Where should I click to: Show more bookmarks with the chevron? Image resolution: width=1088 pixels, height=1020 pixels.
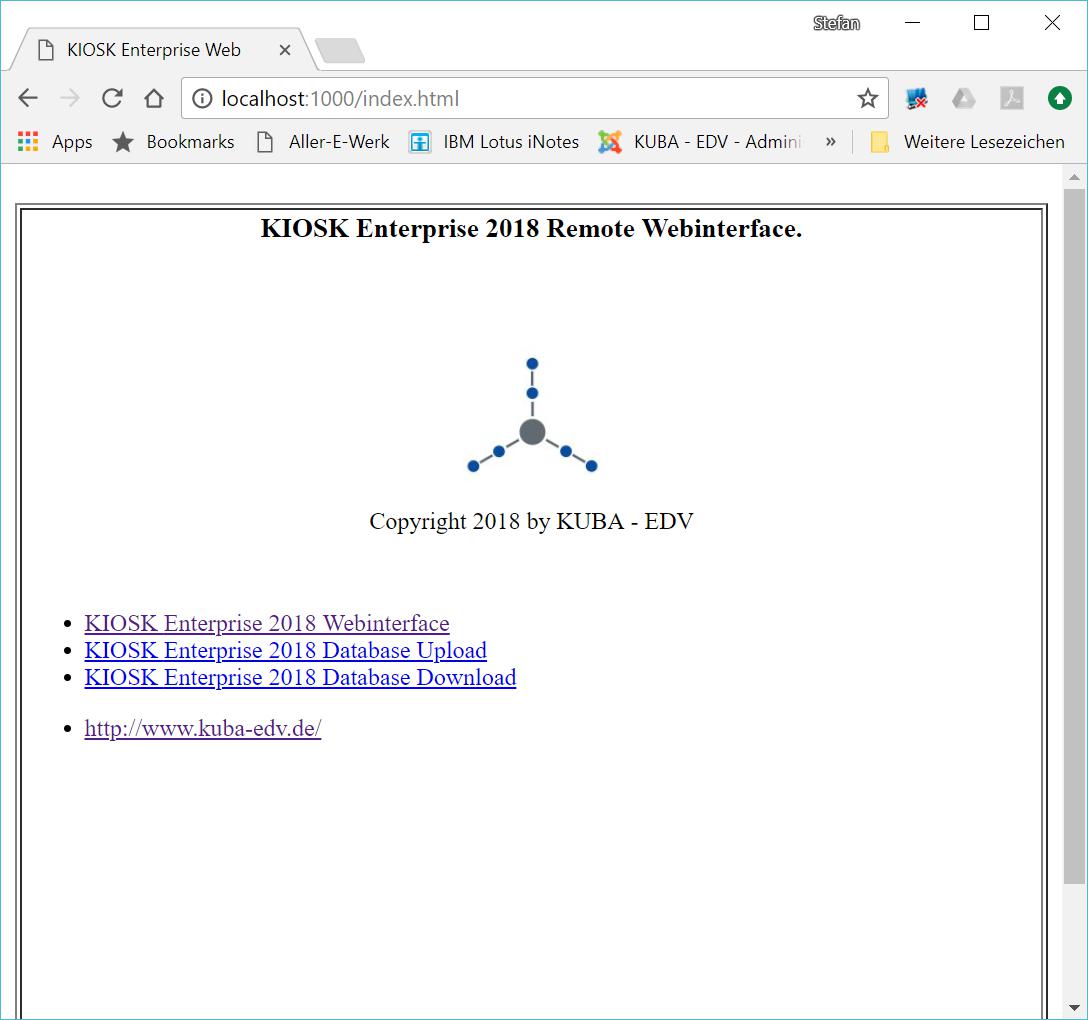tap(831, 142)
